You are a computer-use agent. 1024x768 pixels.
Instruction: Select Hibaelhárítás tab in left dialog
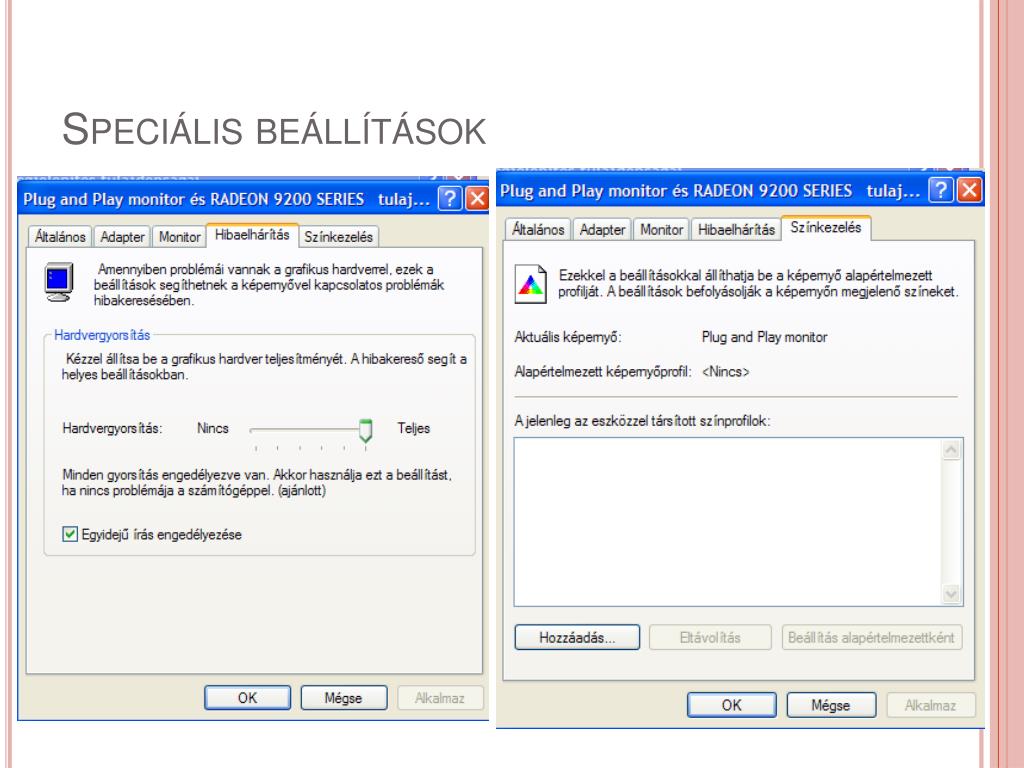coord(252,234)
